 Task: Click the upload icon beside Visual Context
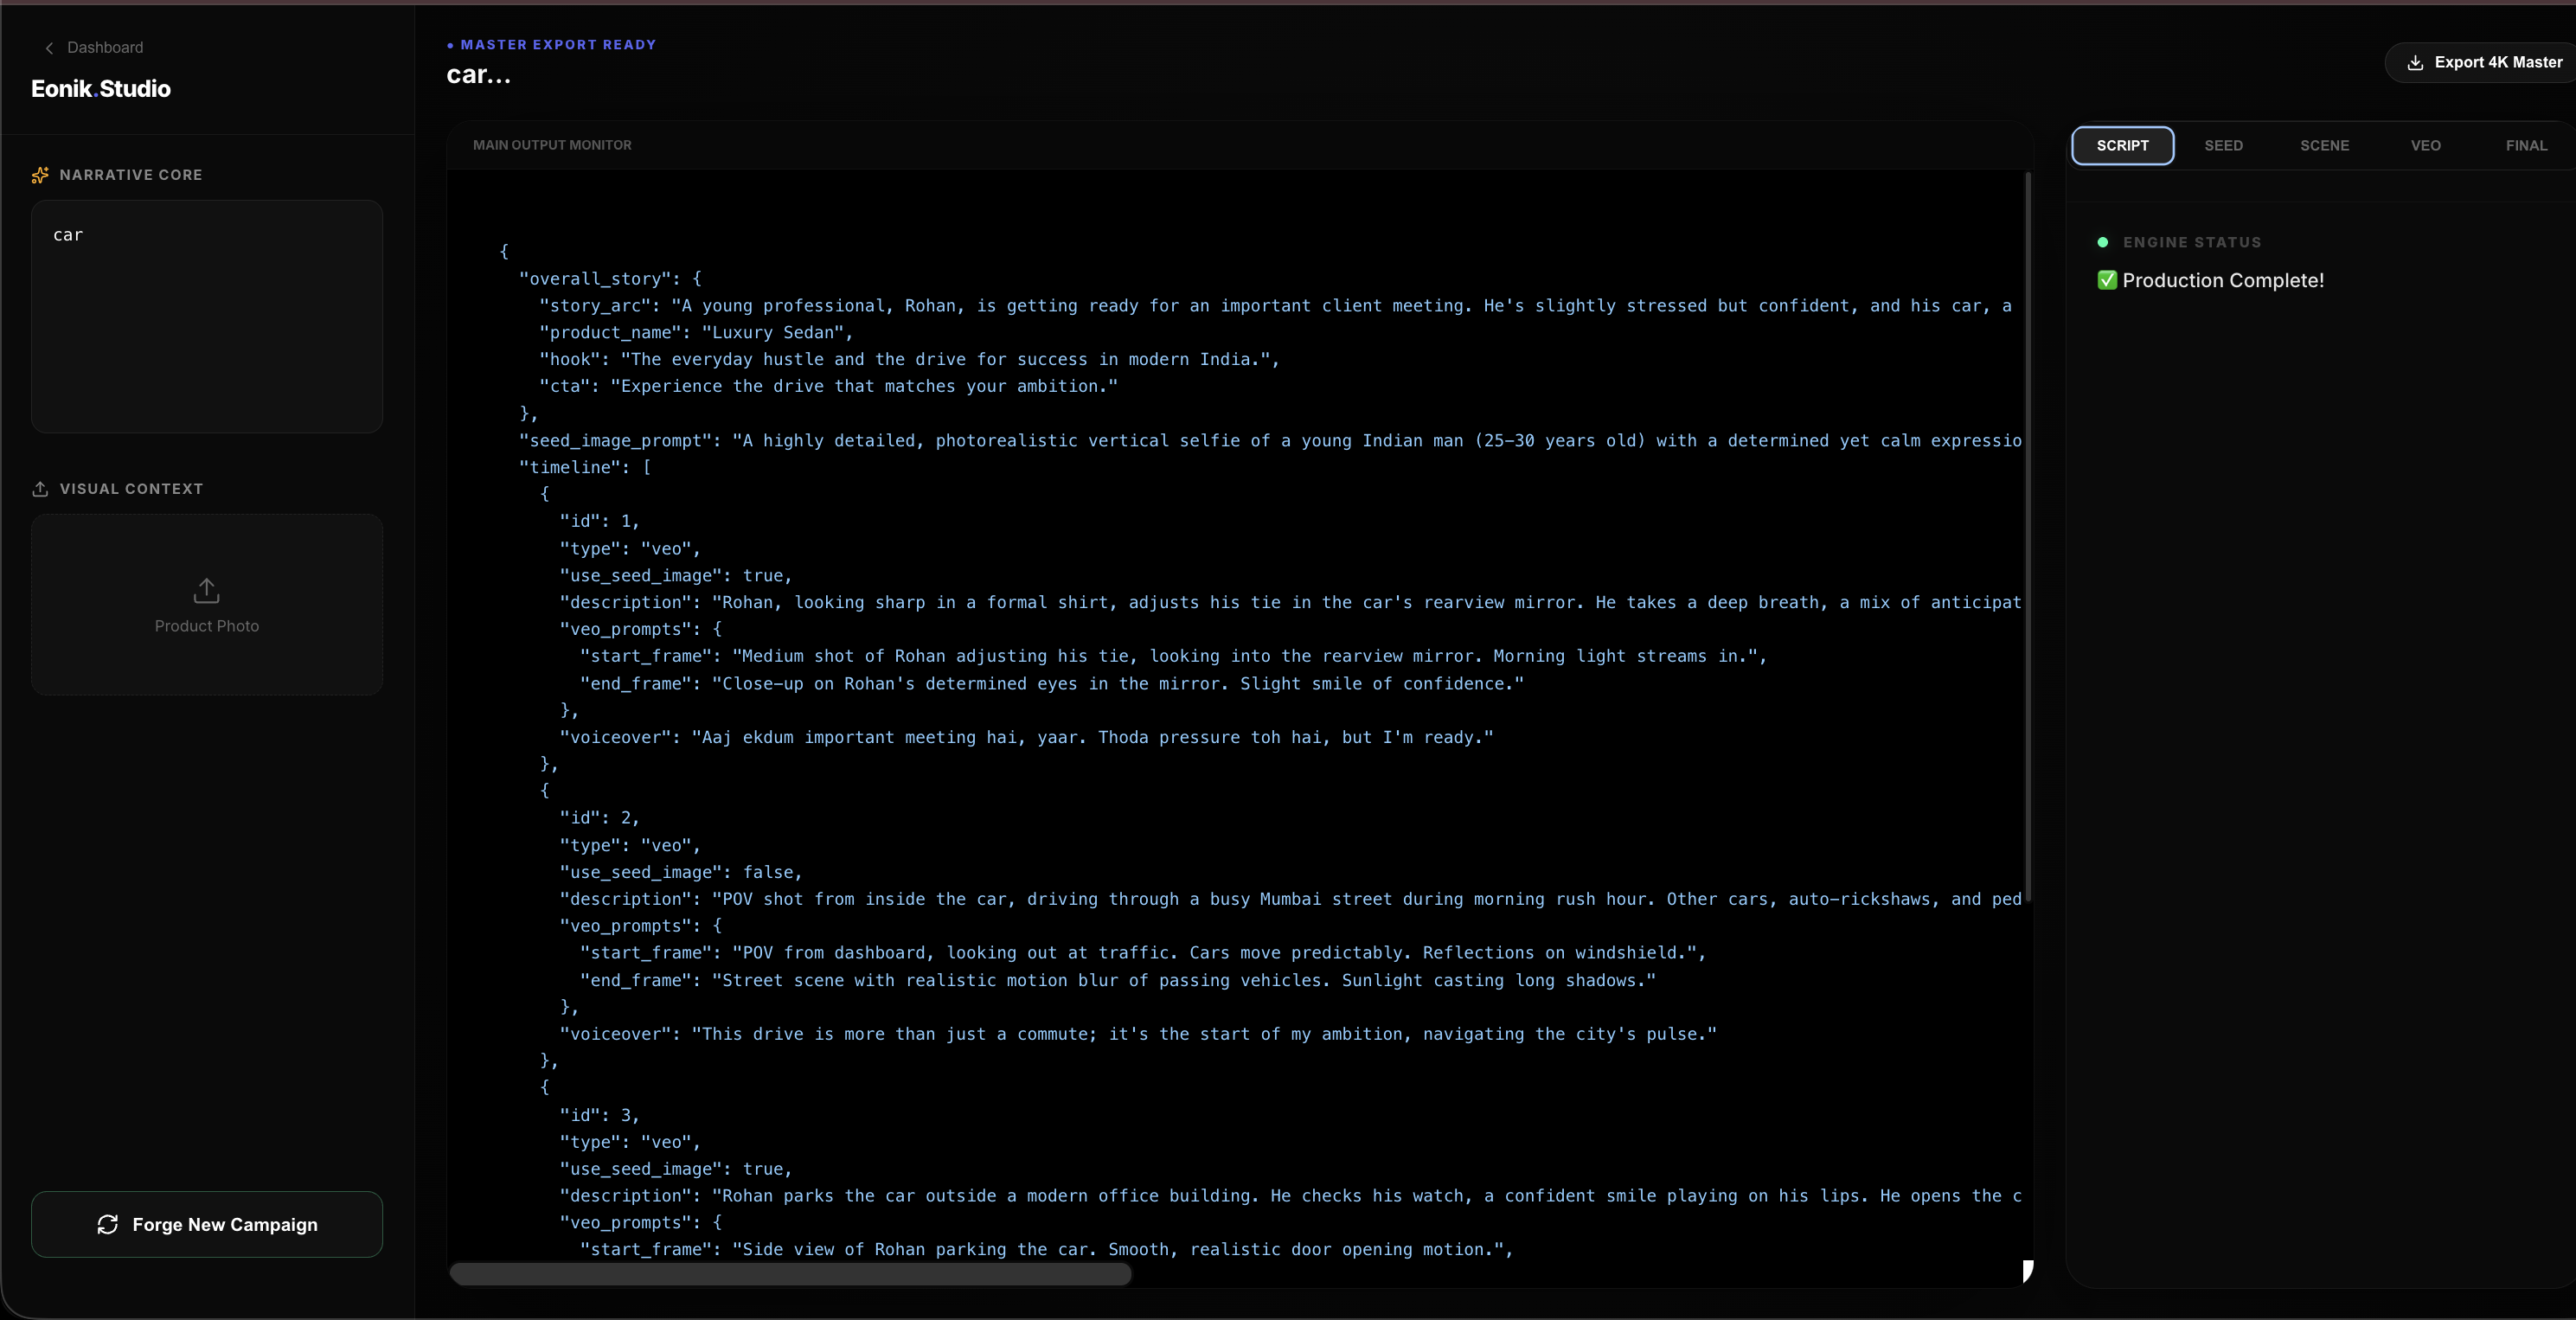coord(40,489)
